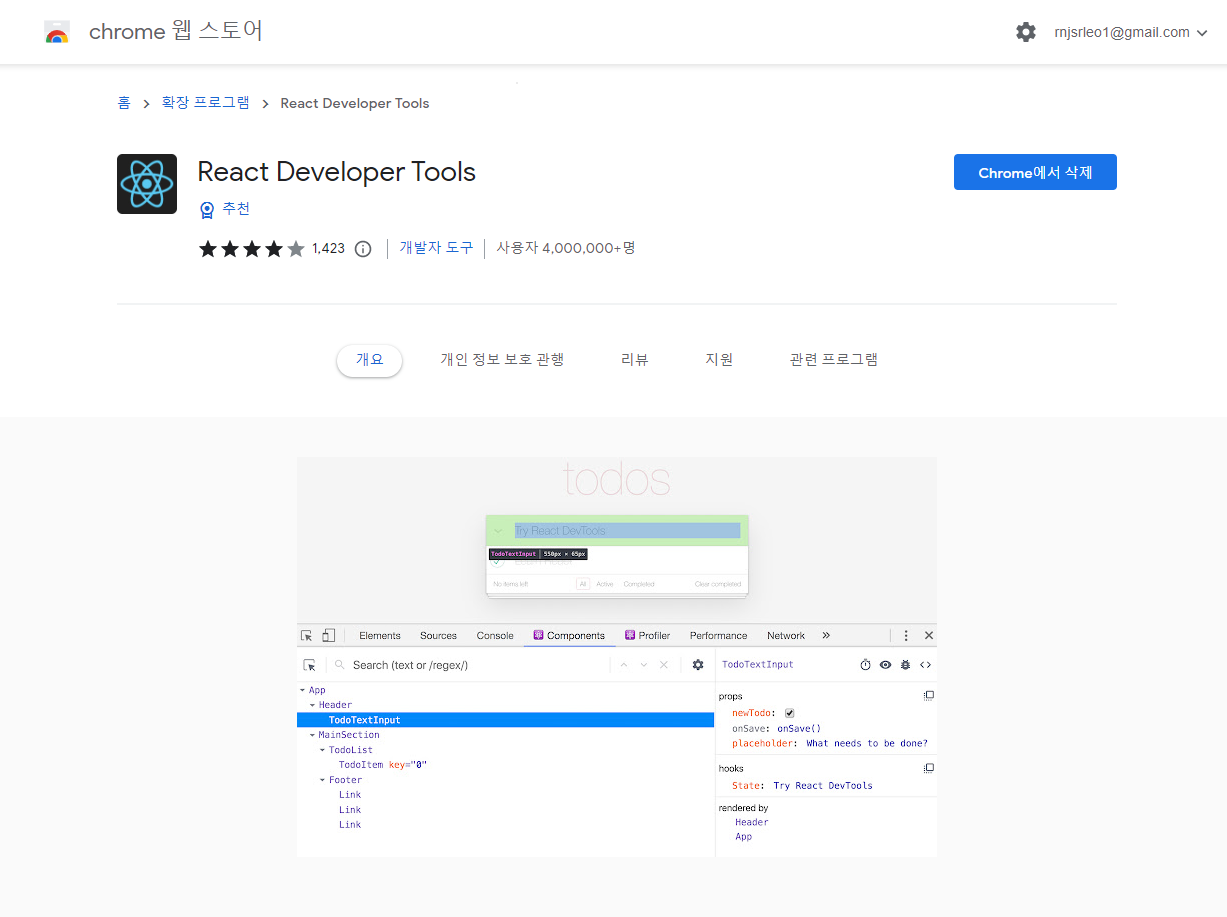Collapse the MainSection tree node arrow
This screenshot has height=917, width=1227.
[x=312, y=736]
